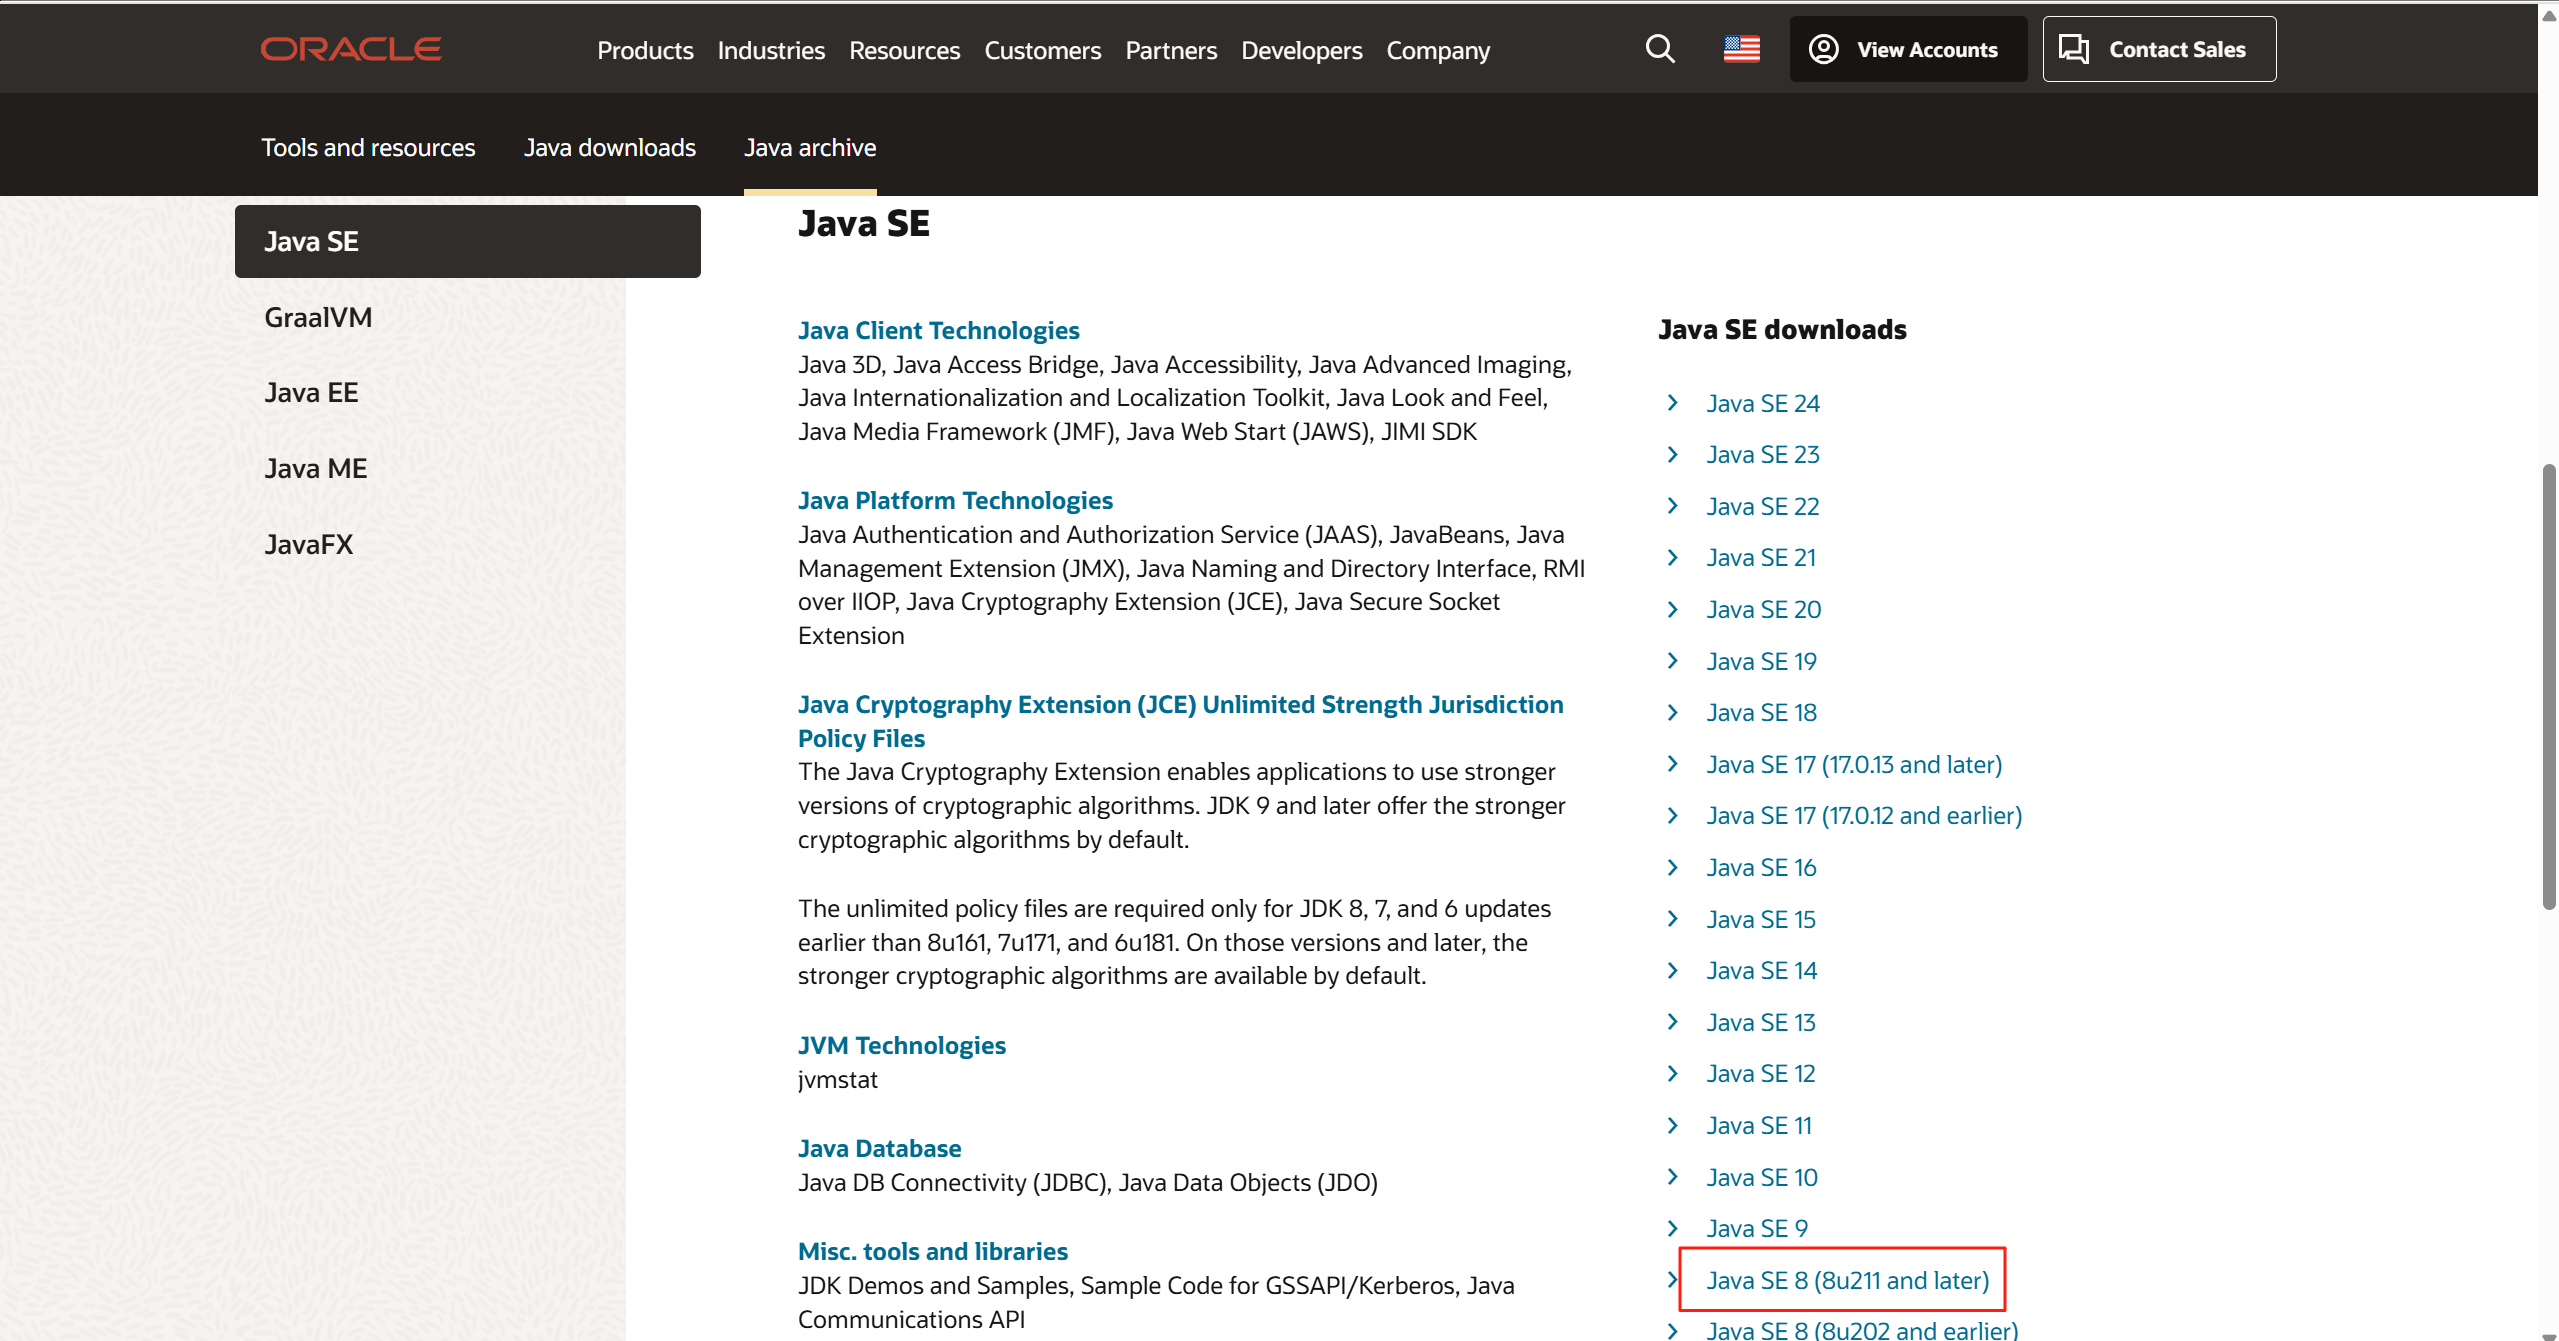Open the country selector flag
This screenshot has height=1341, width=2559.
(x=1742, y=48)
